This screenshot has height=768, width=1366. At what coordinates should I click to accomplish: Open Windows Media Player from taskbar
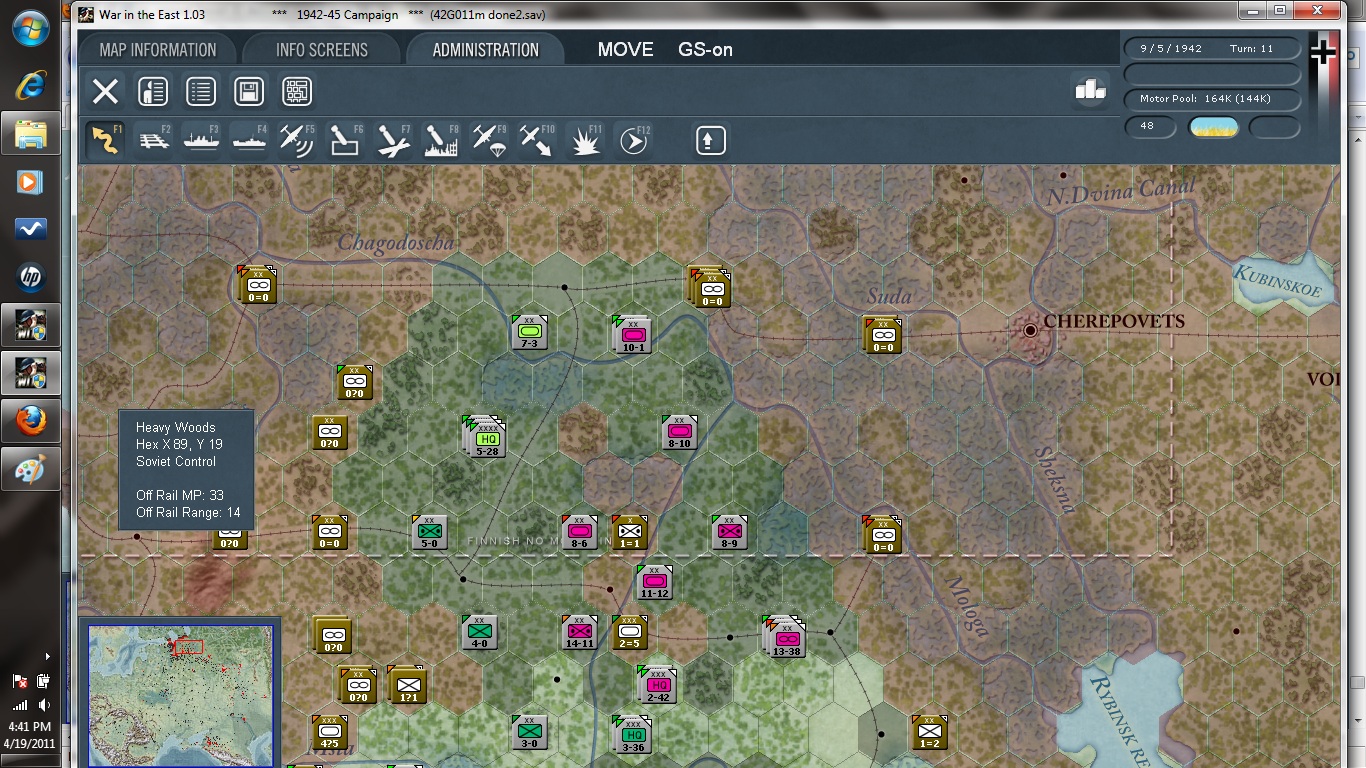coord(31,182)
